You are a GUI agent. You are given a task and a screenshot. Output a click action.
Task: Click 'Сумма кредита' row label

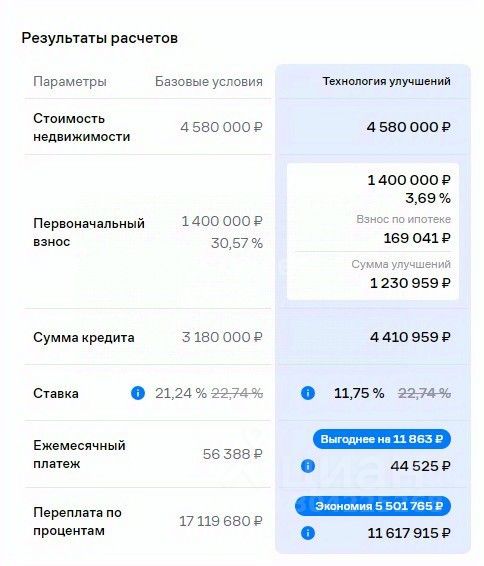tap(84, 338)
